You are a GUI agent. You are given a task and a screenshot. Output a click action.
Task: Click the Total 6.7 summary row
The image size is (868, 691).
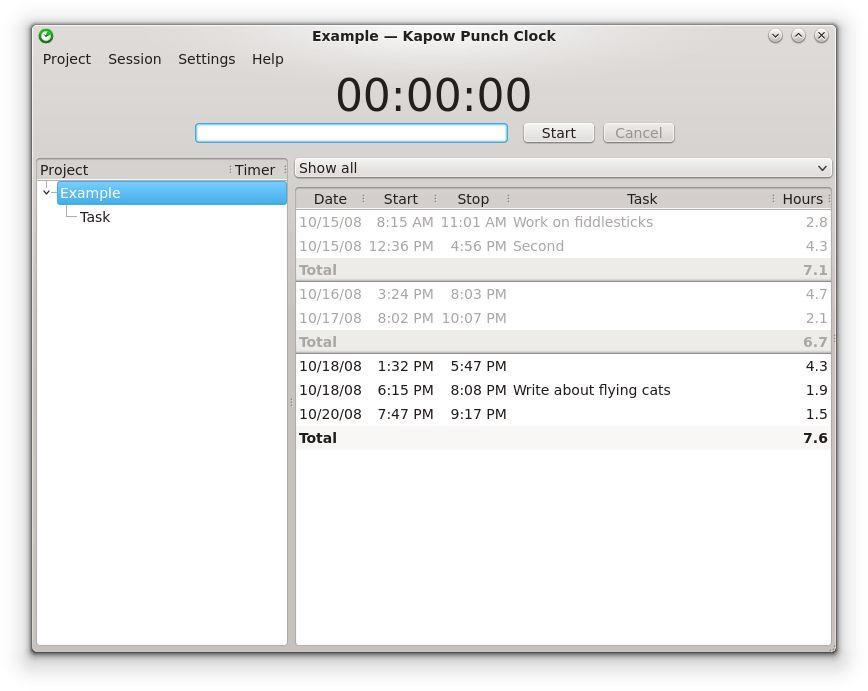coord(563,342)
